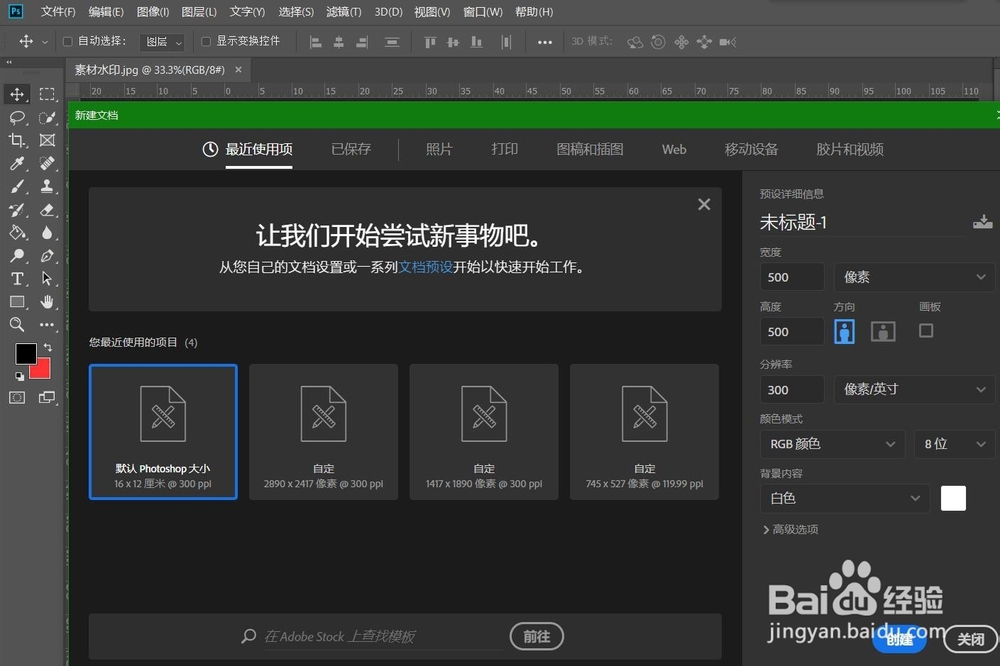Screen dimensions: 1000x666
Task: Open the black foreground color swatch
Action: pos(26,353)
